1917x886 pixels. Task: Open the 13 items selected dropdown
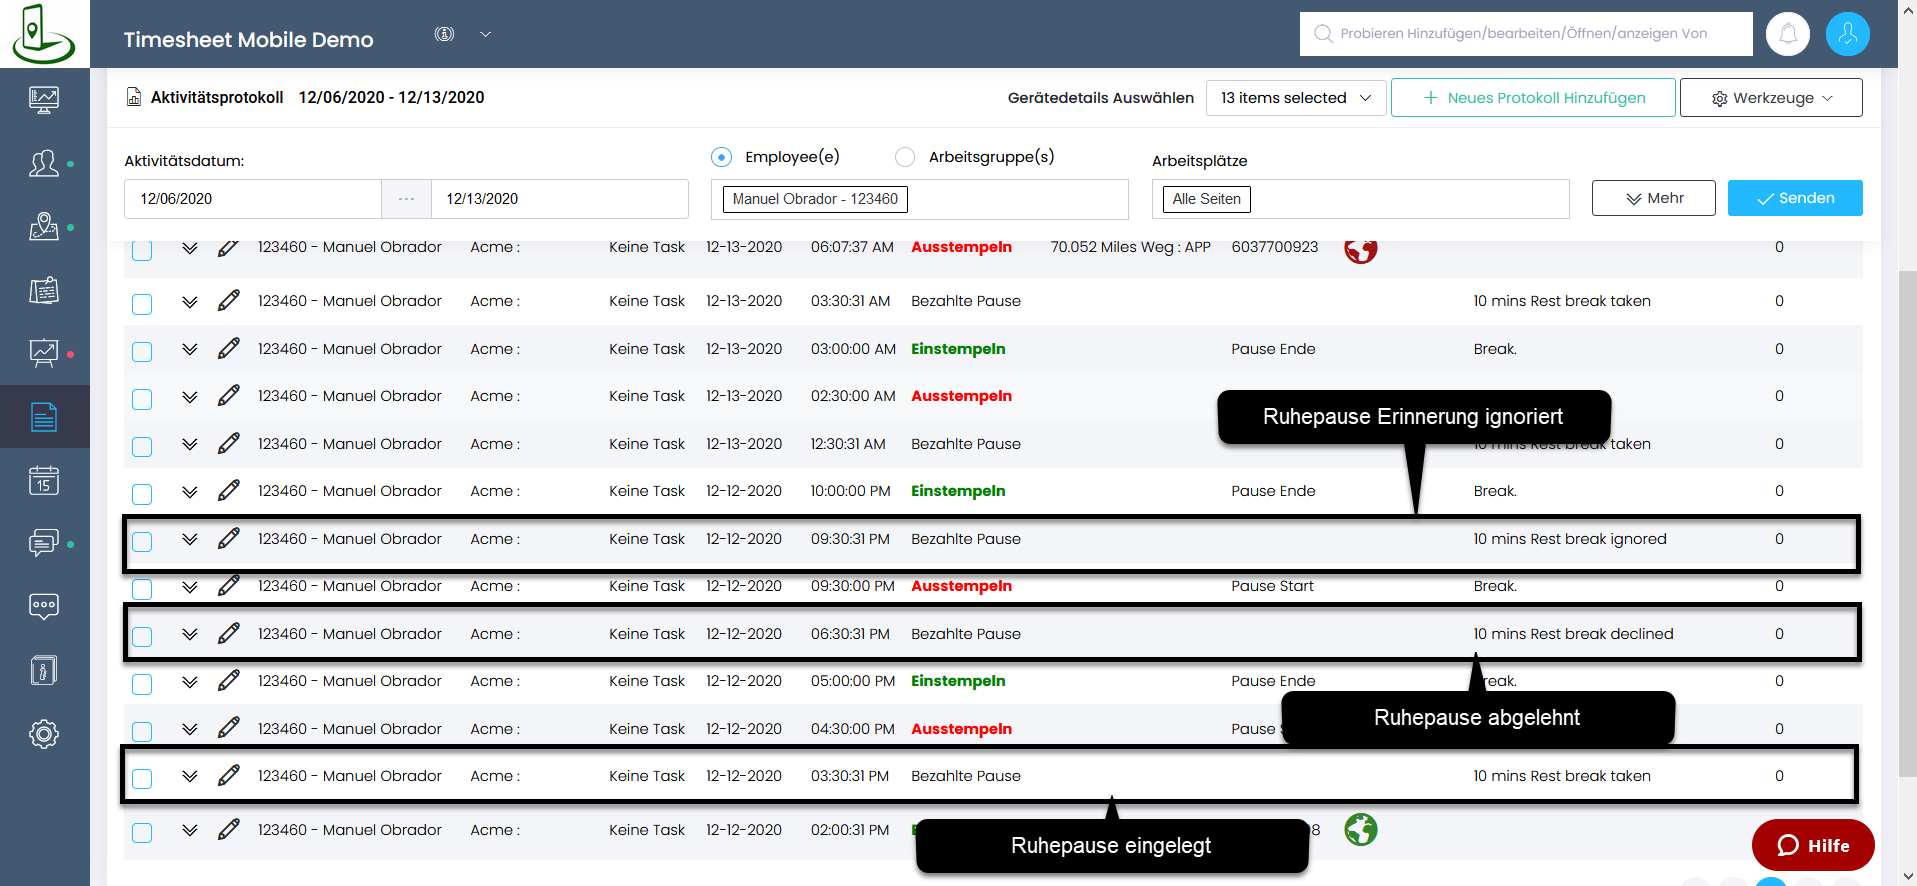click(1295, 98)
